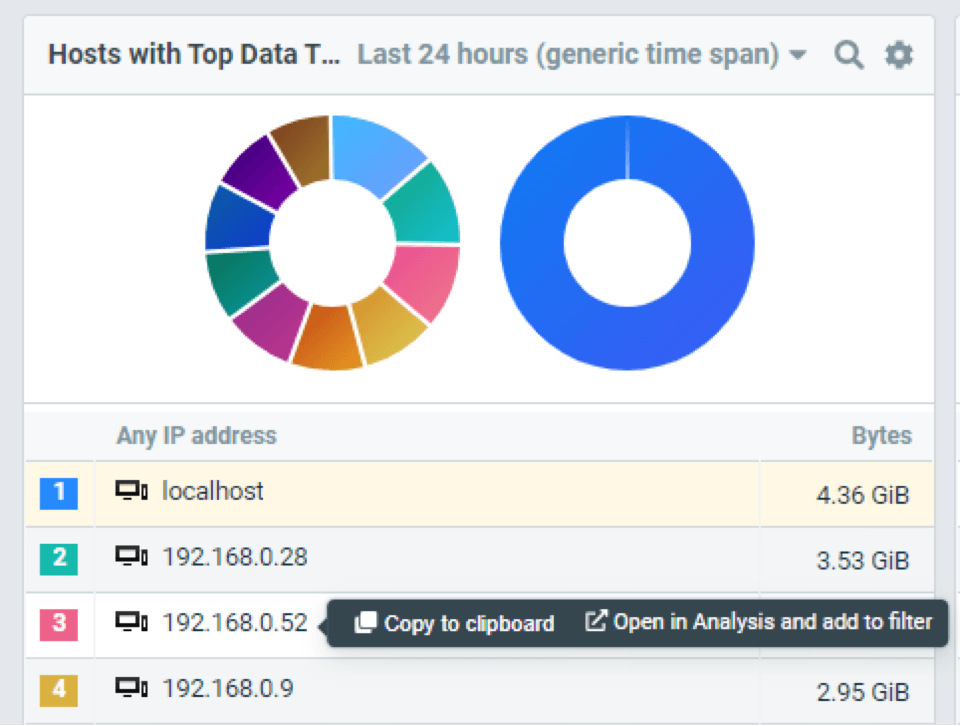Click the light blue slice of multicolor donut

coord(376,154)
